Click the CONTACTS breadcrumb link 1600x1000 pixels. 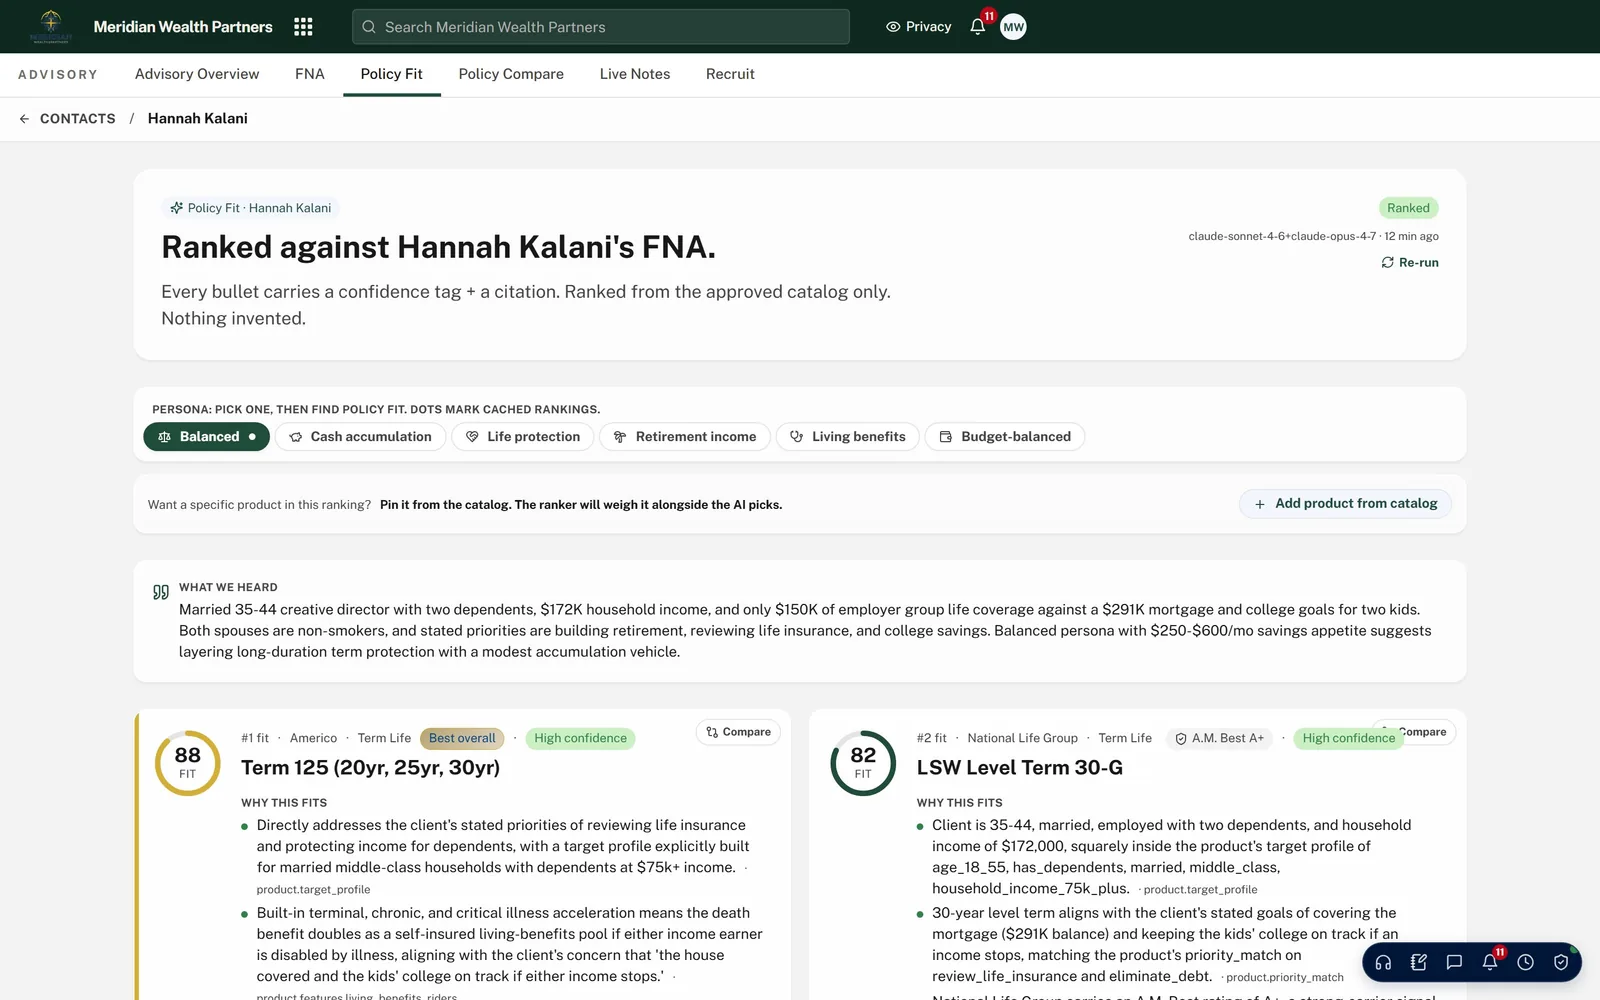click(78, 119)
